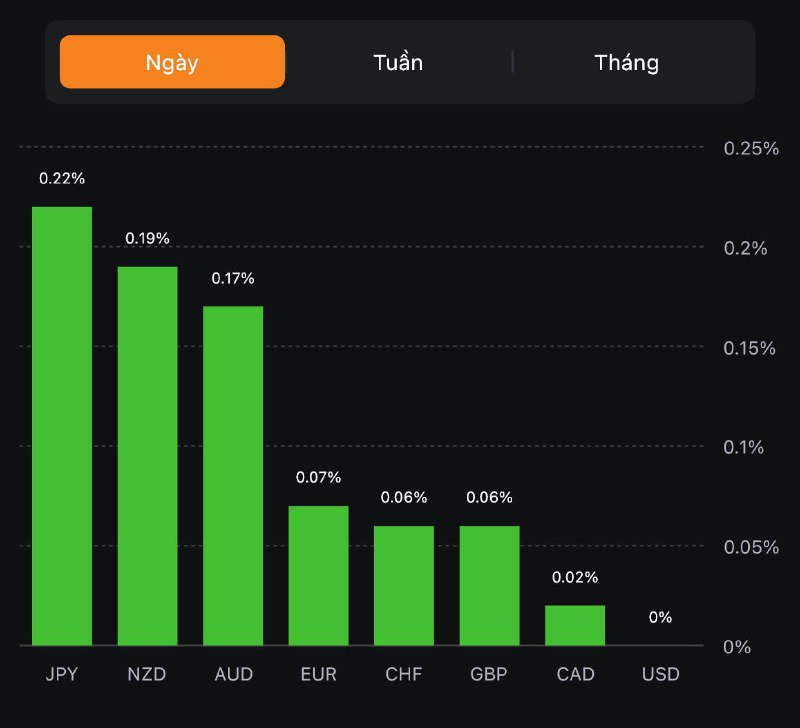Screen dimensions: 800x728
Task: Click the 0.02% value above CAD
Action: coord(575,578)
